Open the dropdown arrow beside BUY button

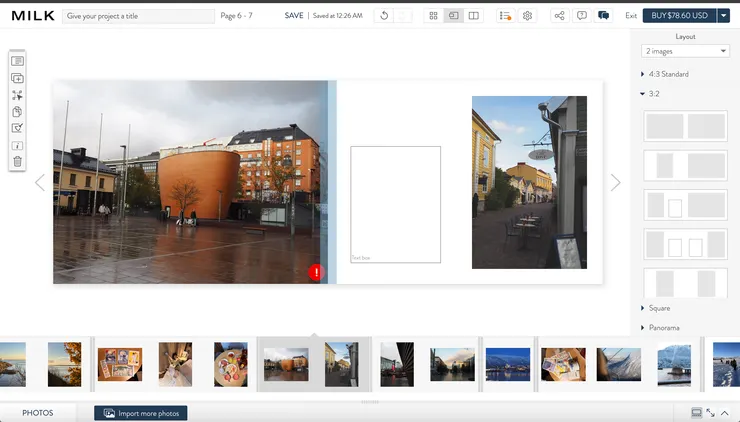coord(724,16)
